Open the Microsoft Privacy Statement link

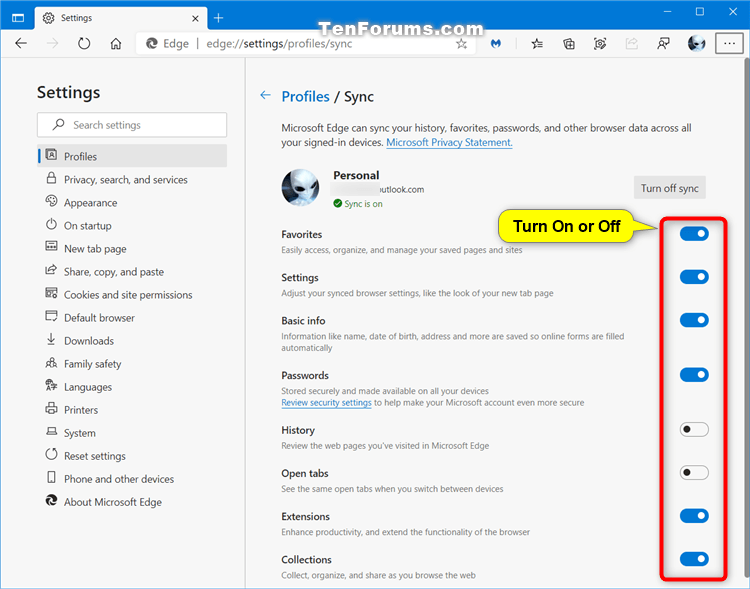(449, 143)
